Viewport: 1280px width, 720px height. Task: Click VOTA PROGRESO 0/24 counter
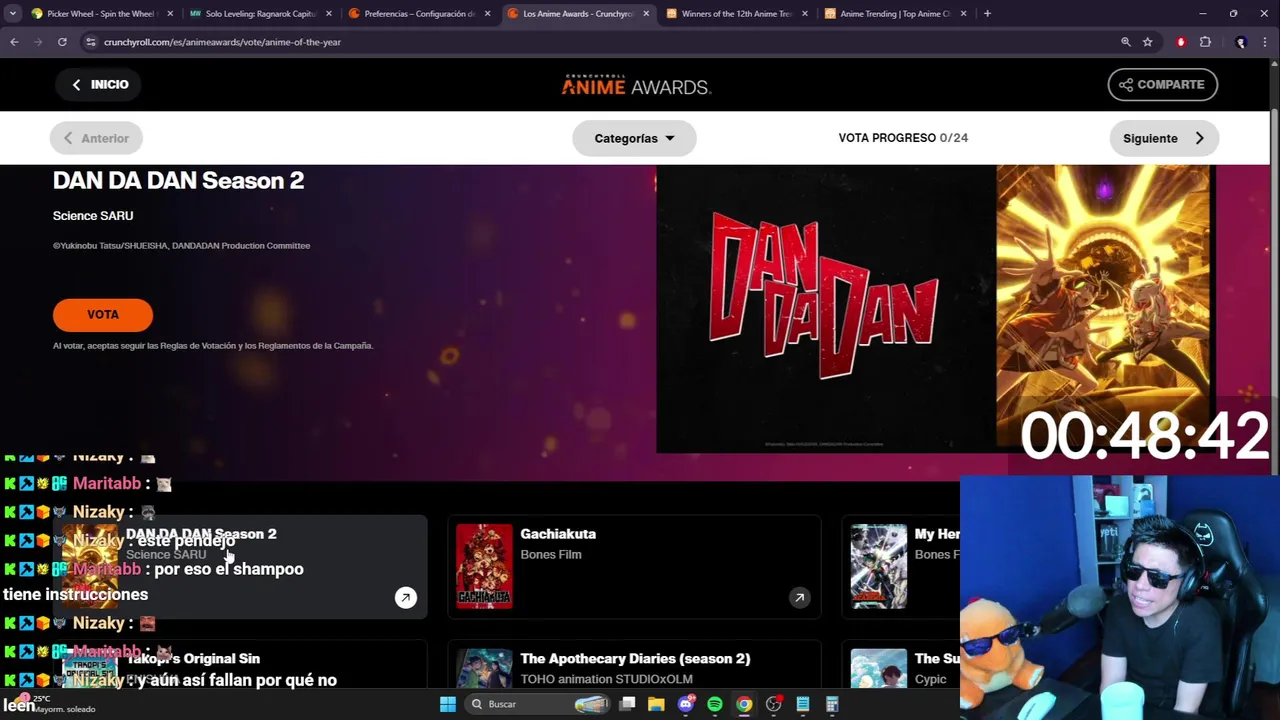tap(903, 138)
